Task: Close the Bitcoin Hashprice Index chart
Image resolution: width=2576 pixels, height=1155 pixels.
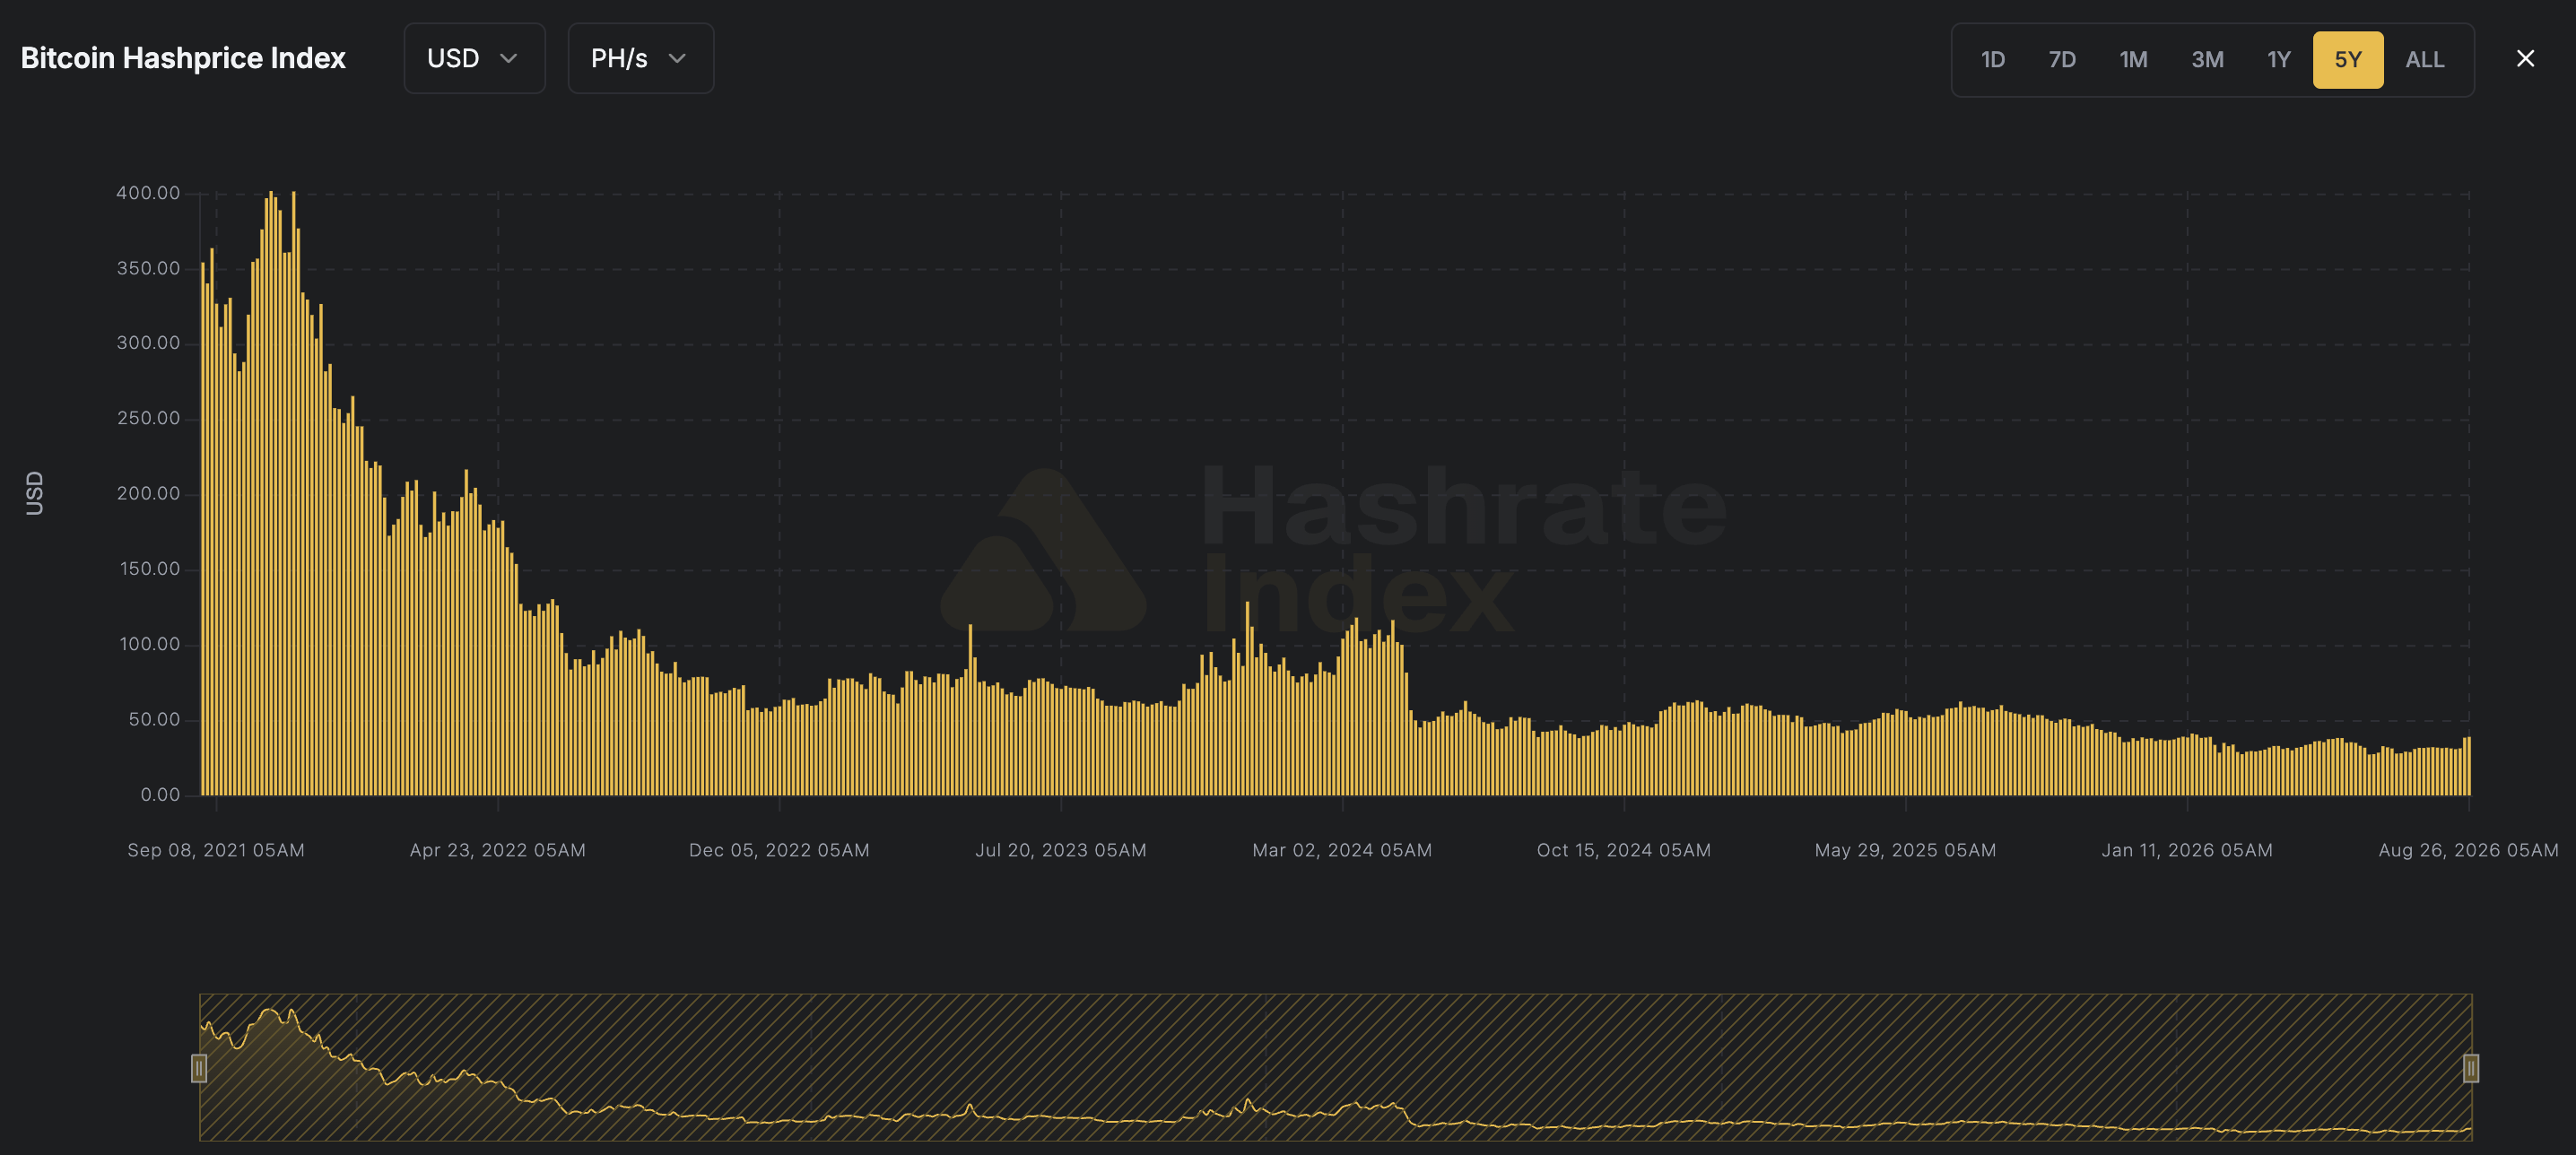Action: [2525, 59]
